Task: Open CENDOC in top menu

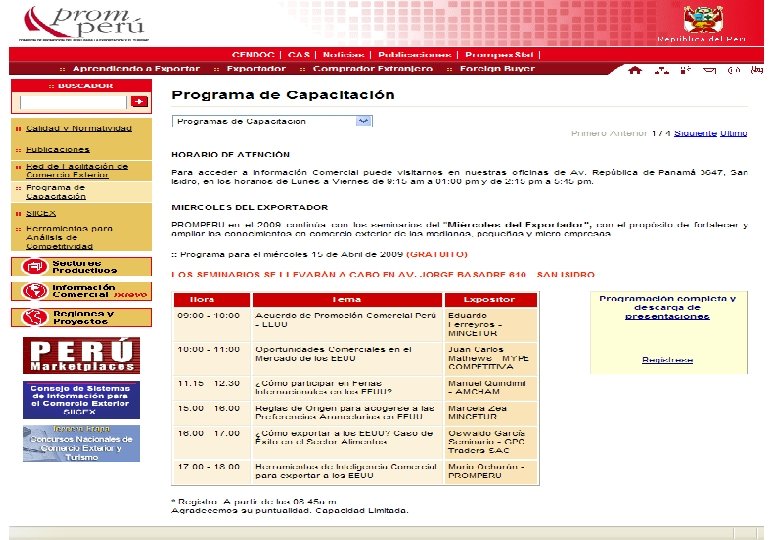Action: coord(253,55)
